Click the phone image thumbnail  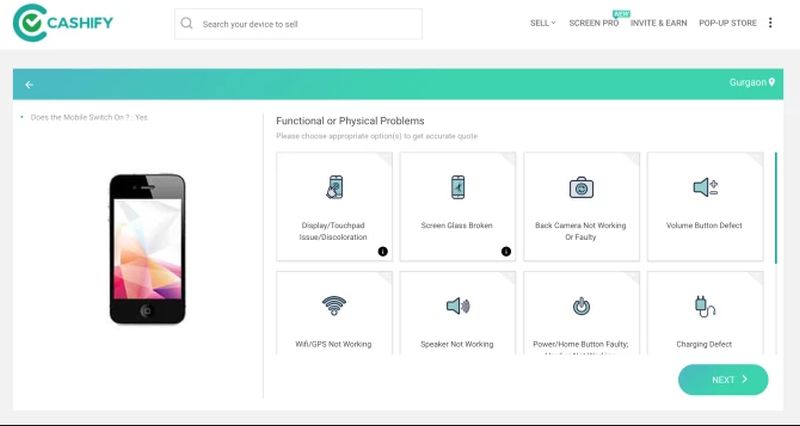[x=147, y=249]
